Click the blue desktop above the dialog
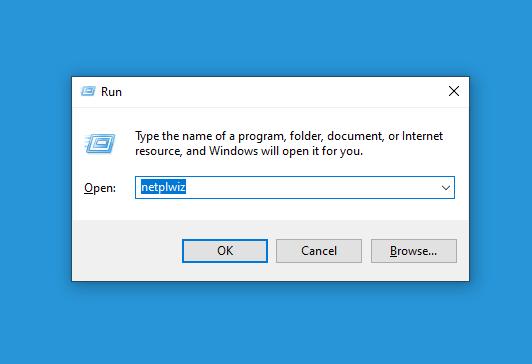532x364 pixels. [266, 37]
